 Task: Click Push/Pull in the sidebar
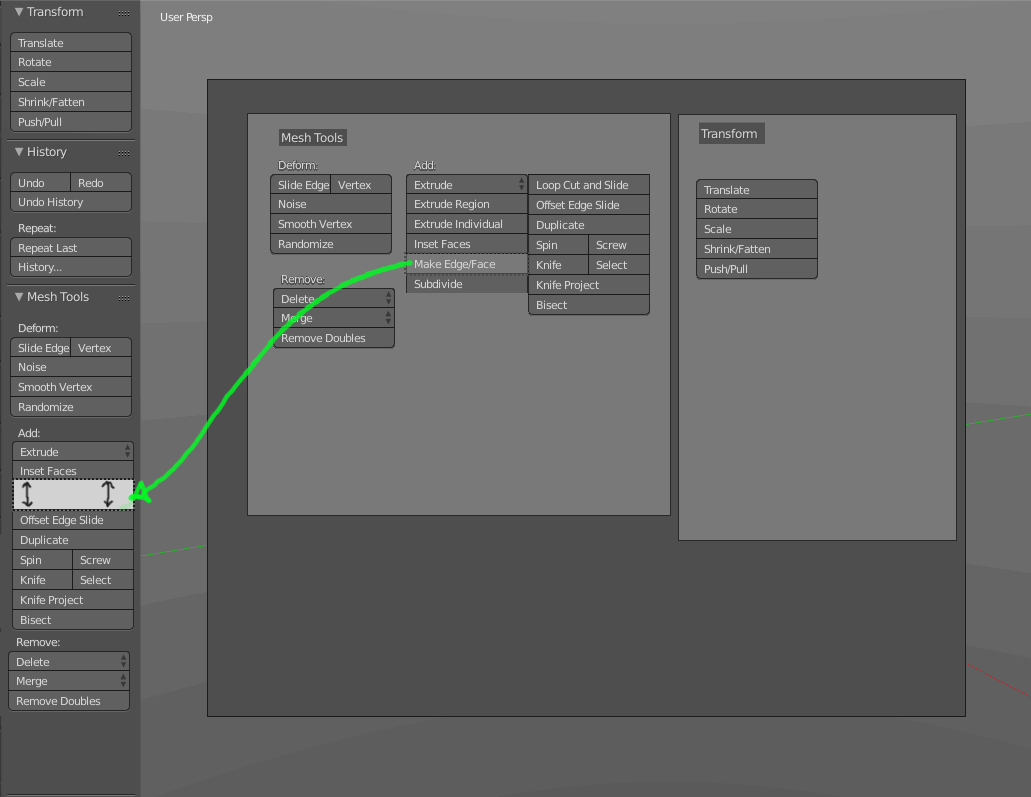71,122
